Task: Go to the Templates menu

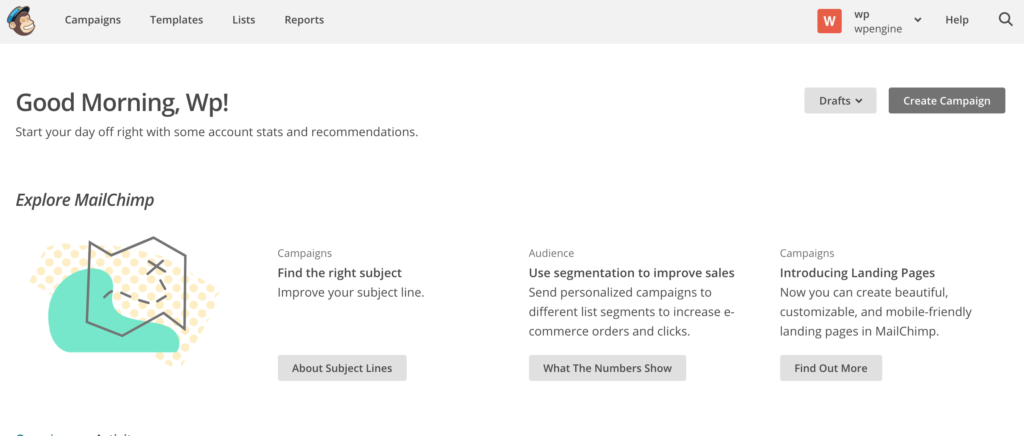Action: tap(176, 20)
